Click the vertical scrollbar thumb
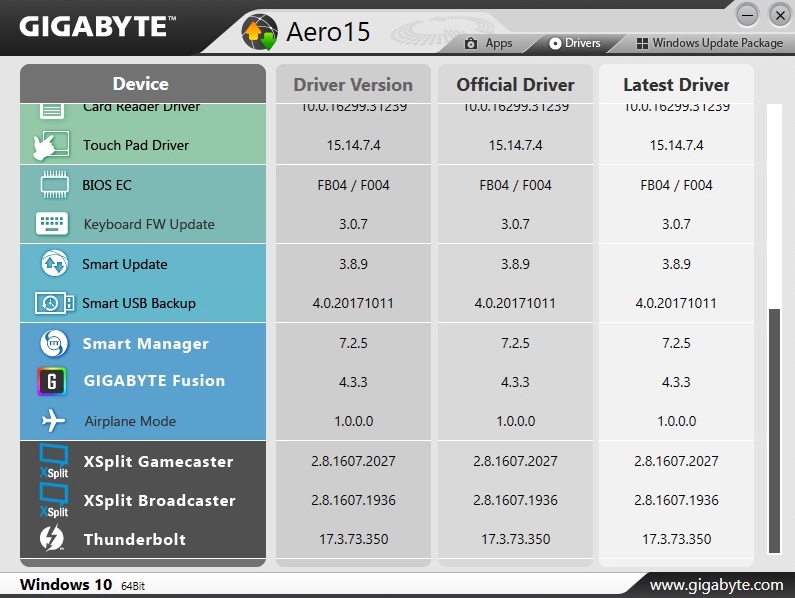The width and height of the screenshot is (795, 598). pos(773,430)
